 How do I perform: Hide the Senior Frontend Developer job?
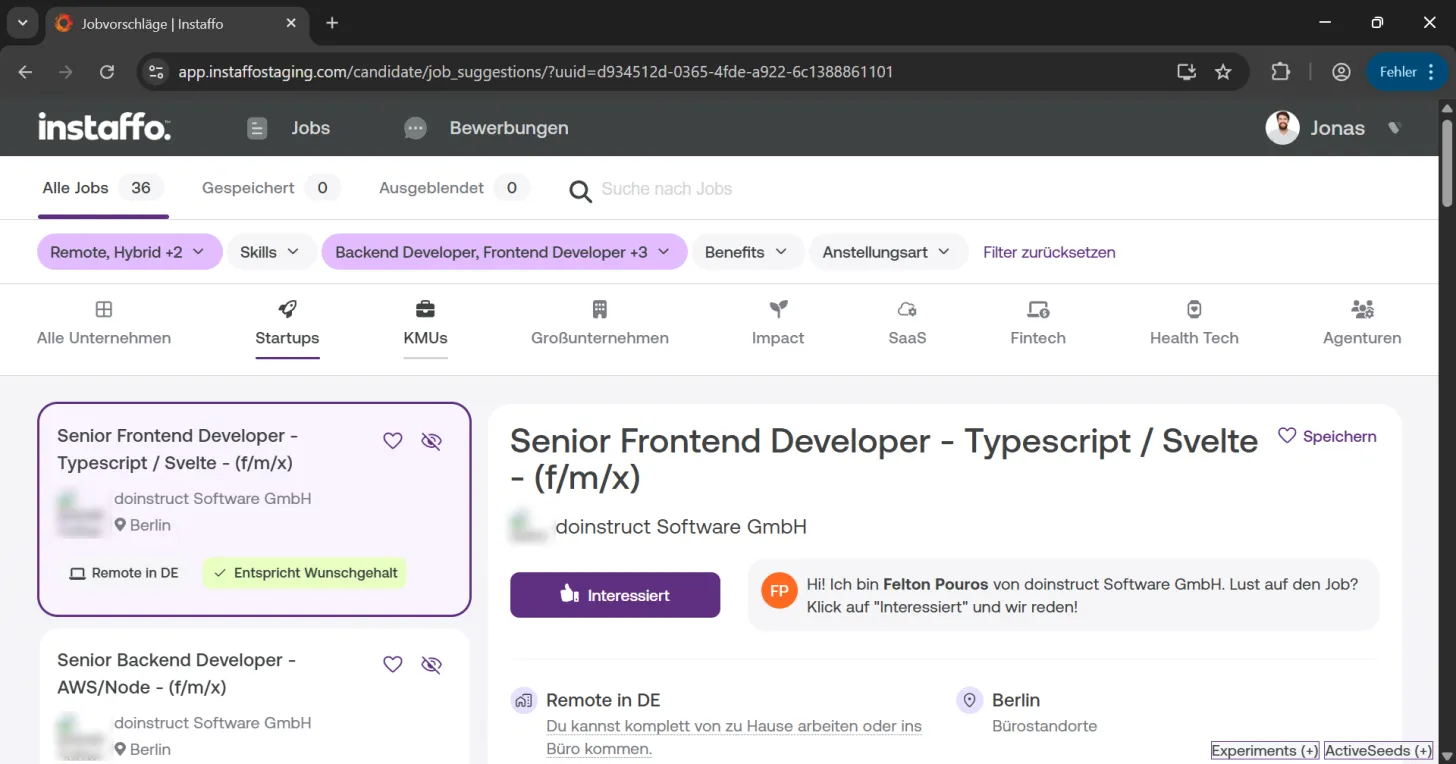pos(431,441)
